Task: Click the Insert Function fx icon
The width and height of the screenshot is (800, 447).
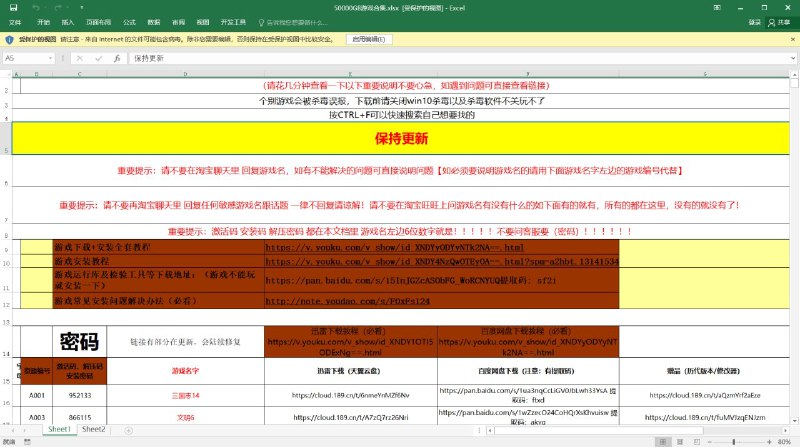Action: point(117,58)
